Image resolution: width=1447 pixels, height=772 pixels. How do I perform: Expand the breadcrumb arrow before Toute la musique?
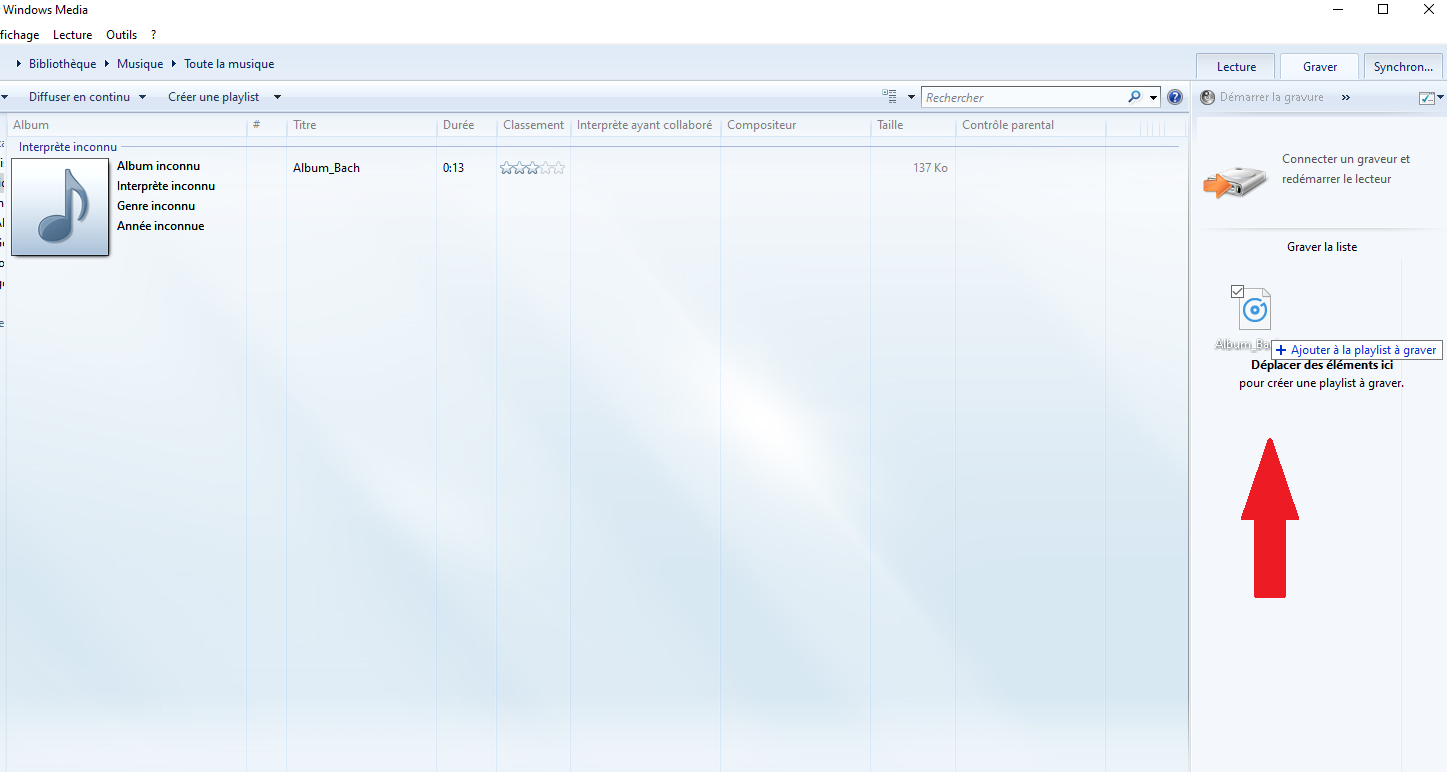[174, 64]
